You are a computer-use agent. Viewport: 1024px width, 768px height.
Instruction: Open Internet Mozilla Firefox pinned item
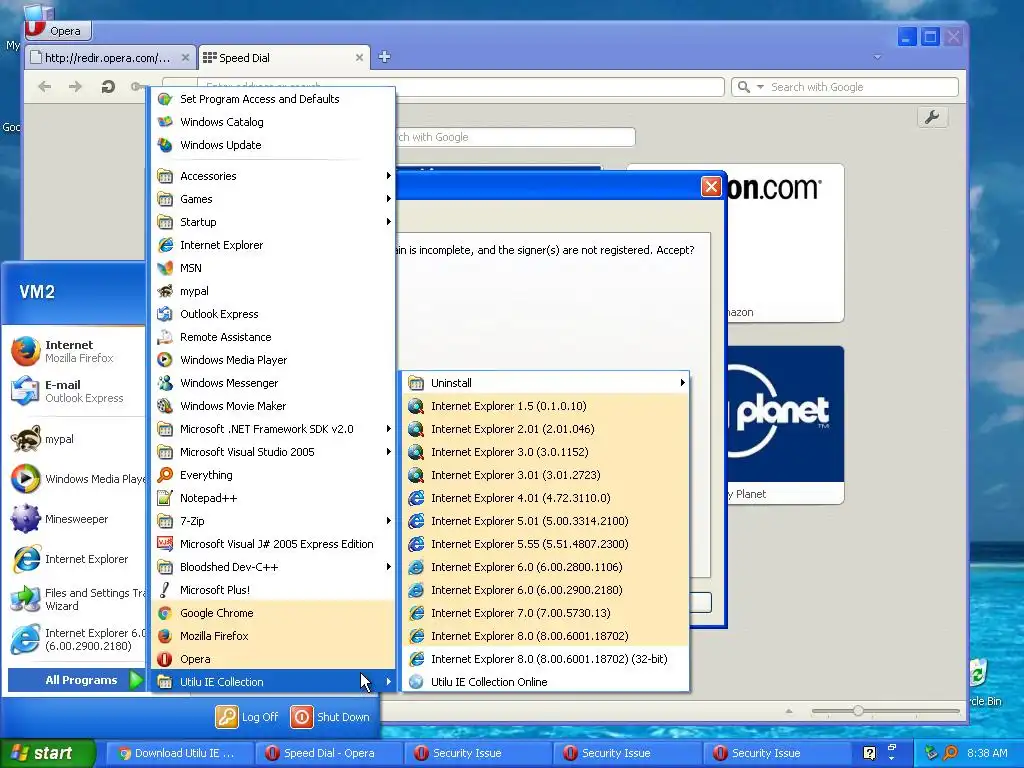[75, 351]
